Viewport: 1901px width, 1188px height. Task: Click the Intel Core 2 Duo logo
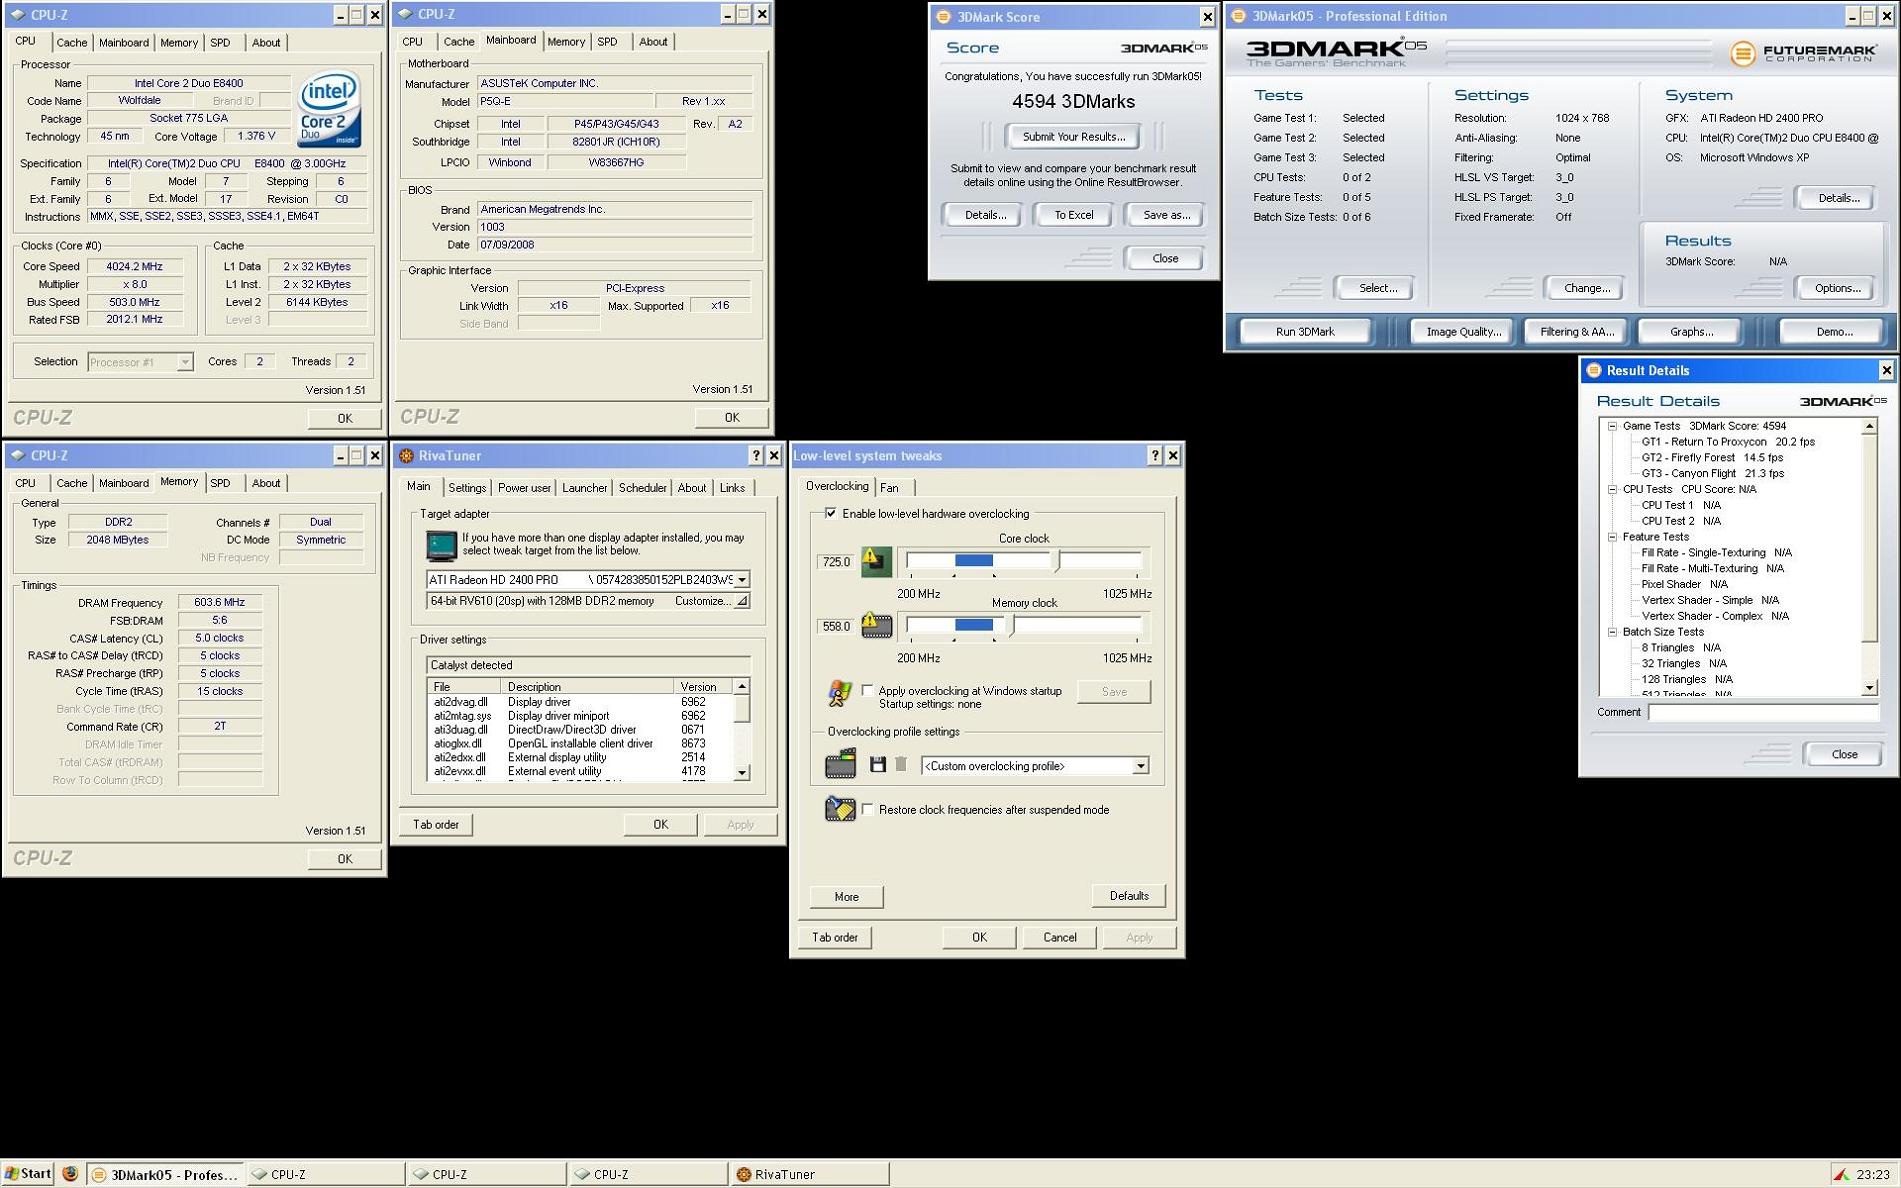point(329,109)
